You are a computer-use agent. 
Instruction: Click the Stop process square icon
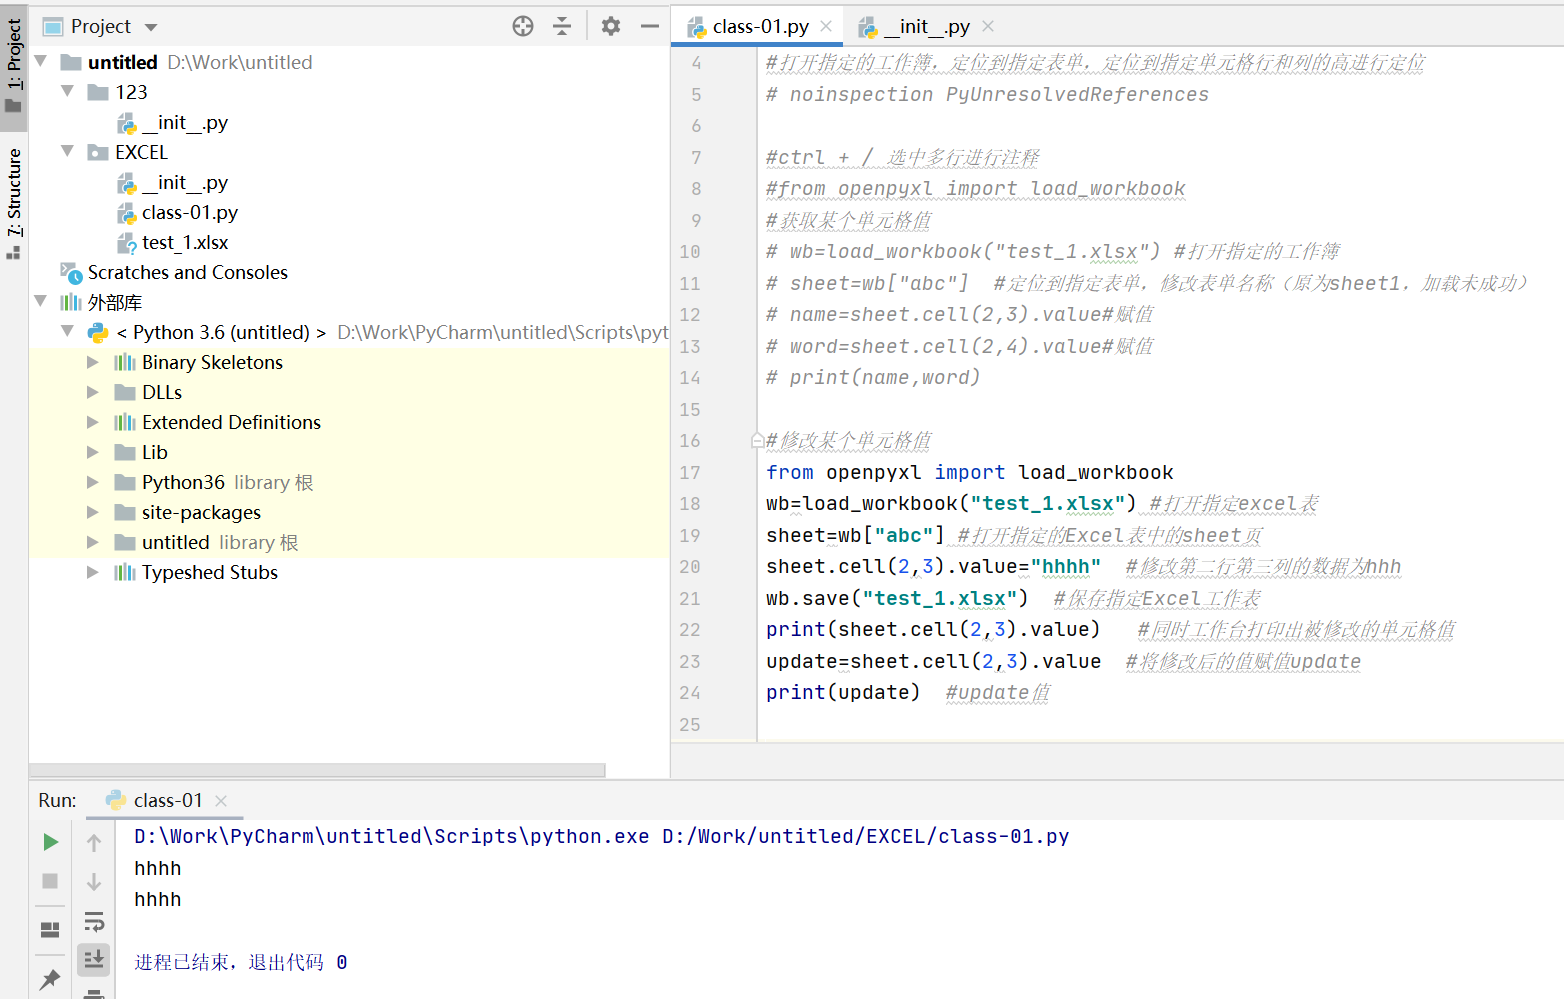(50, 881)
